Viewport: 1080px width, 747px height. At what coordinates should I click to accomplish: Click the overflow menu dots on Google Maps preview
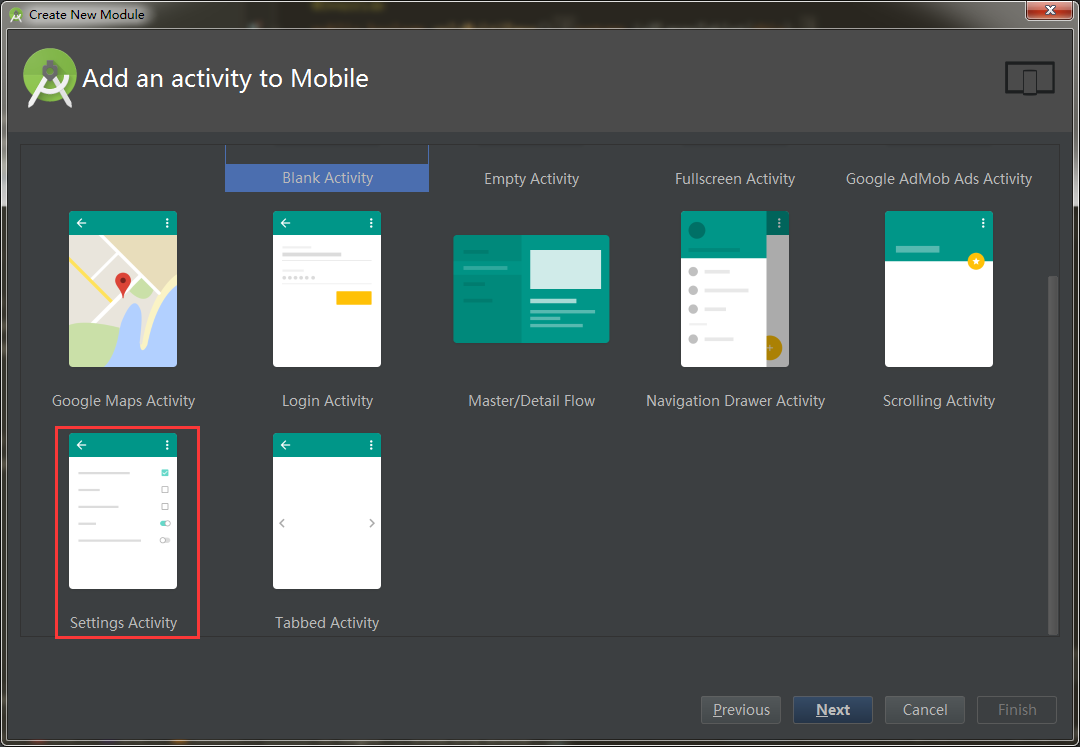click(168, 222)
